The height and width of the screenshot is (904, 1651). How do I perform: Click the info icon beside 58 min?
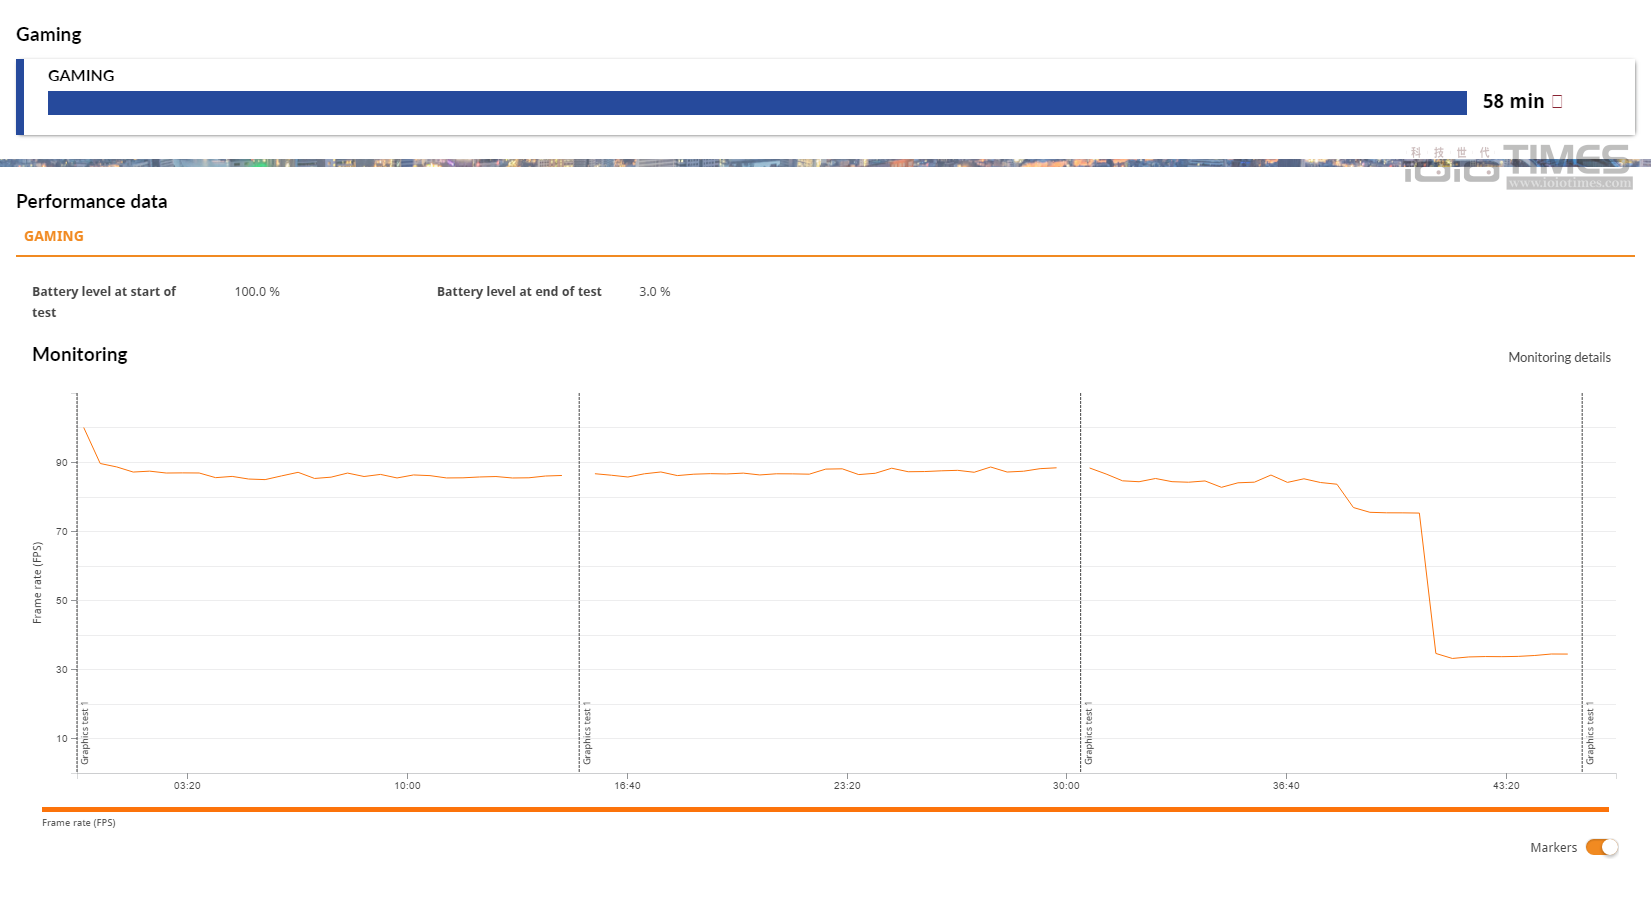pyautogui.click(x=1557, y=101)
